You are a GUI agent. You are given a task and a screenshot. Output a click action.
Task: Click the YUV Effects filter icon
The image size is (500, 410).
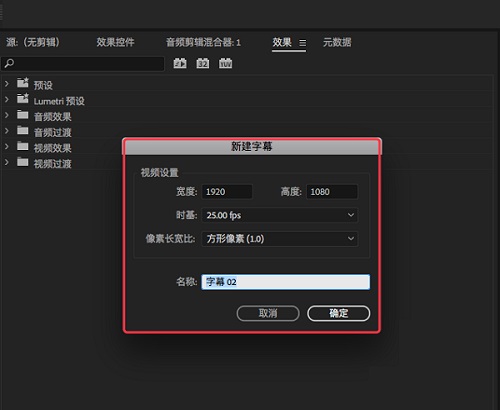[226, 63]
